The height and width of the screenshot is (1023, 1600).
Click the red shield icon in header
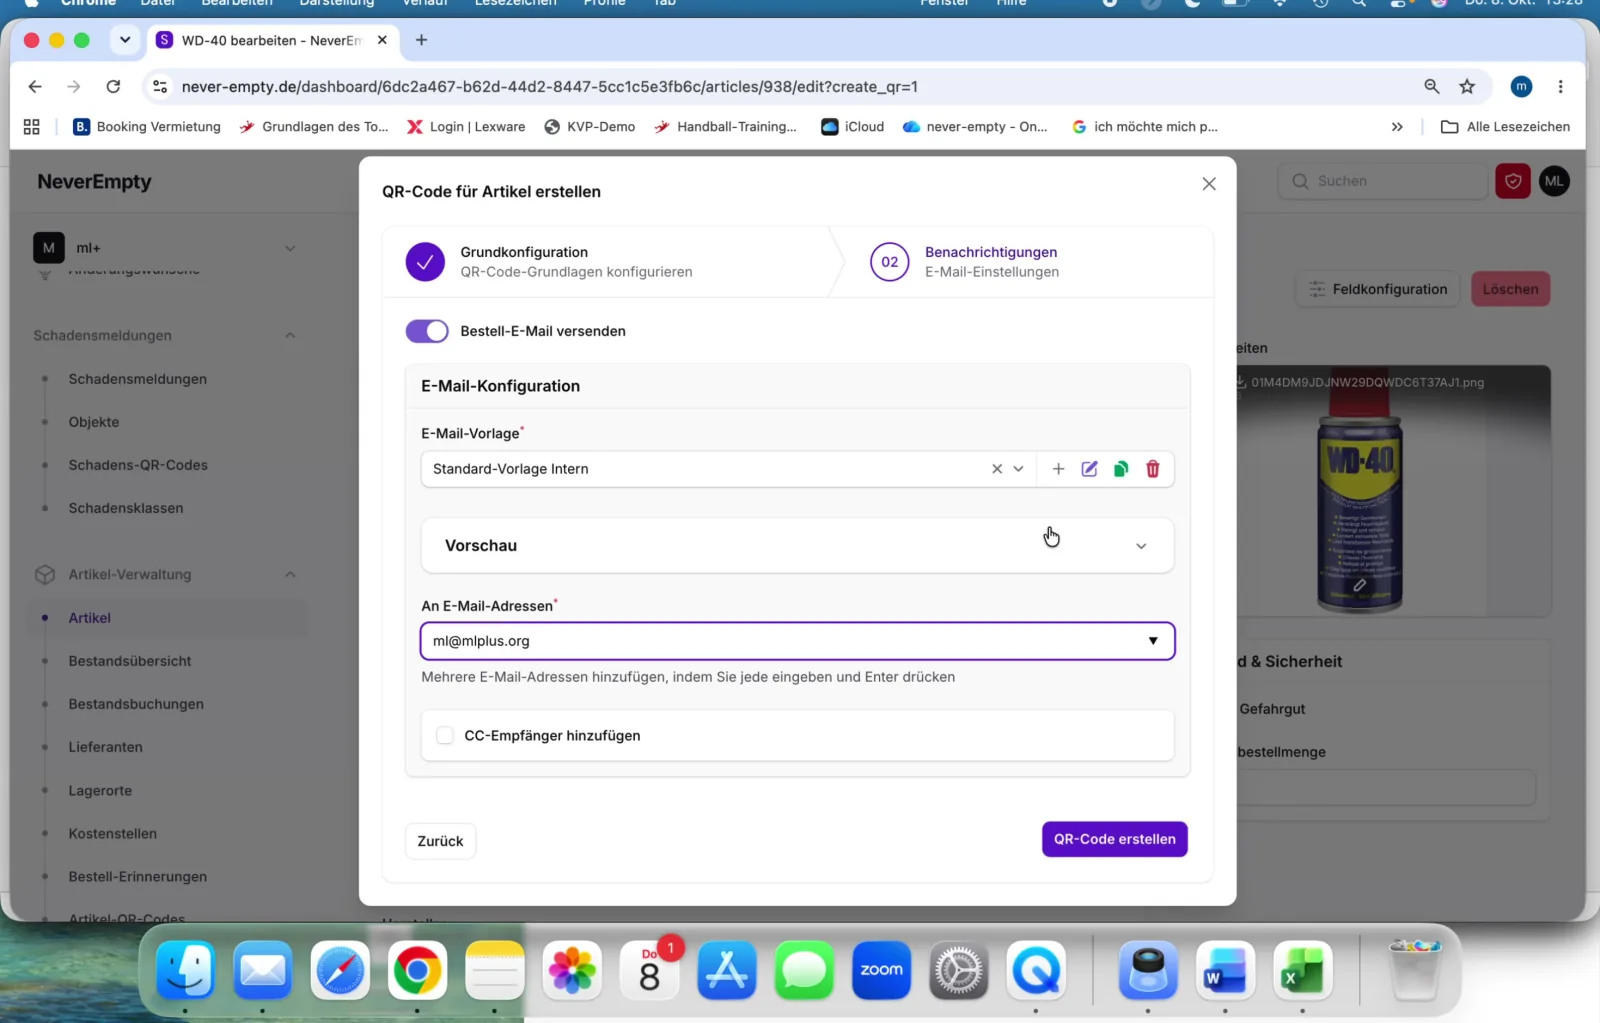(1513, 181)
